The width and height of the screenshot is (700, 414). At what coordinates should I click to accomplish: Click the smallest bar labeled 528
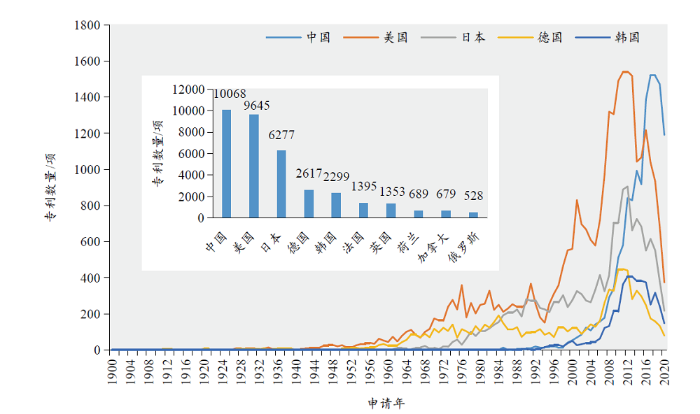(474, 215)
